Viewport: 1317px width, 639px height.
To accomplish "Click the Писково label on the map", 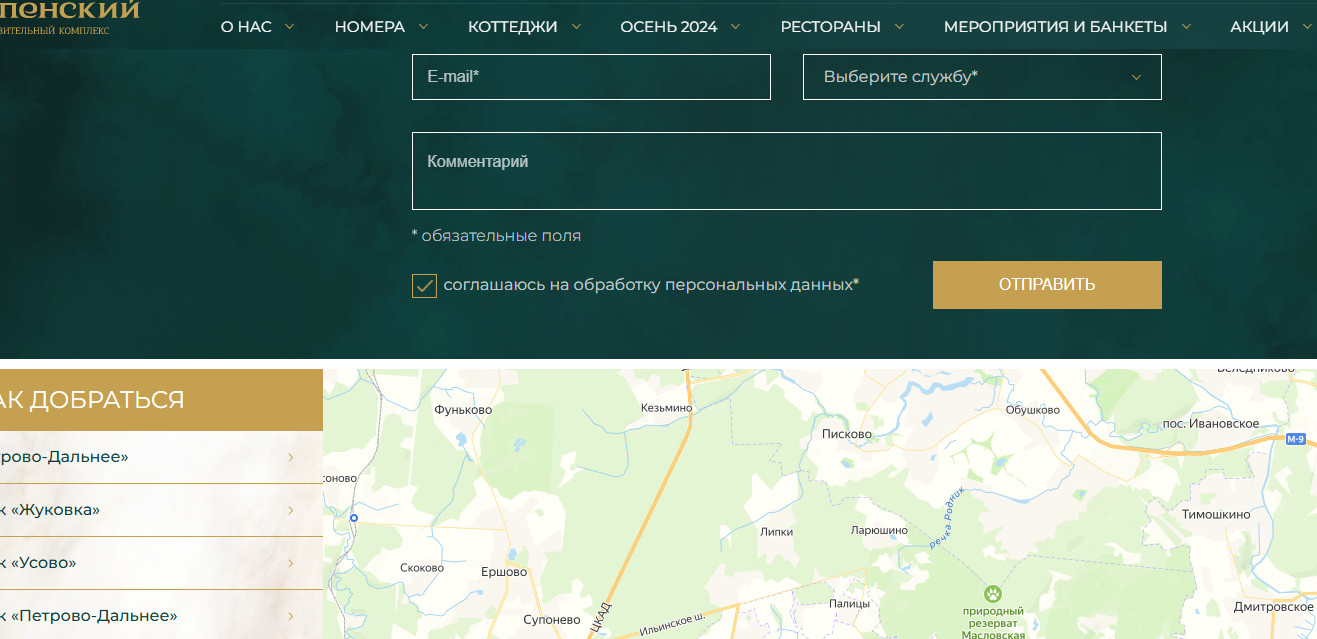I will pyautogui.click(x=846, y=434).
